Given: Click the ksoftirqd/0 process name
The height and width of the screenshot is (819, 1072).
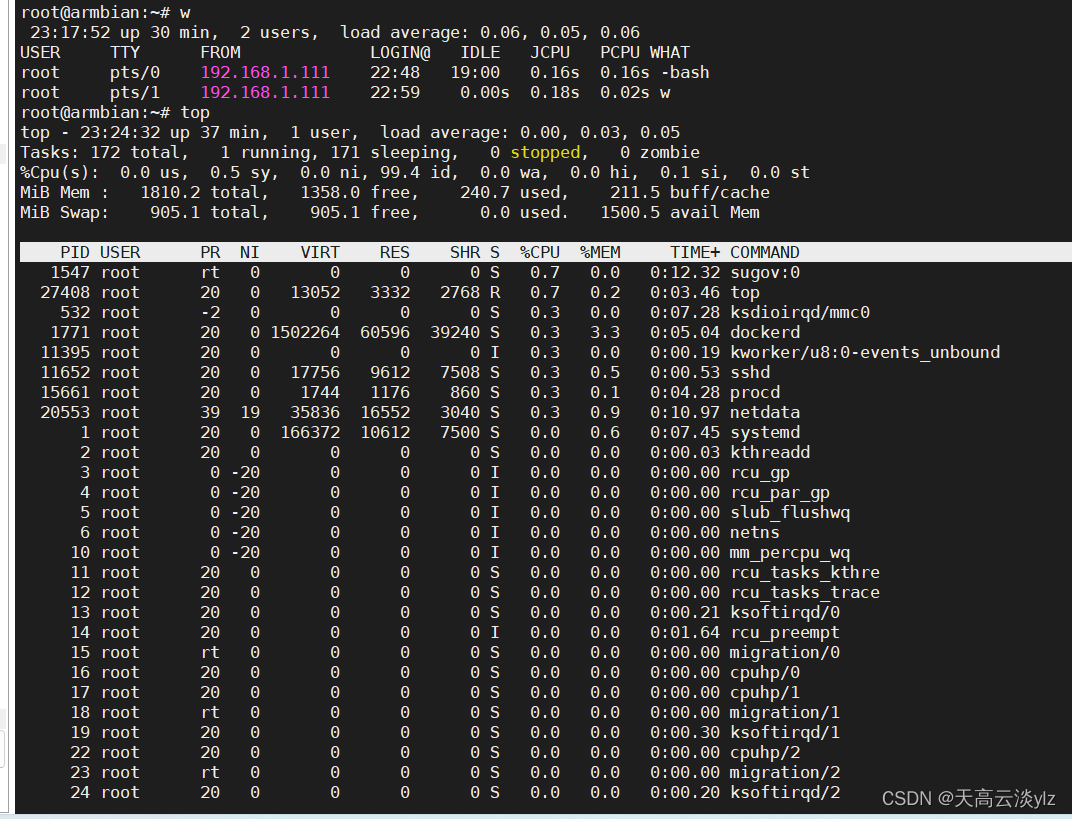Looking at the screenshot, I should pyautogui.click(x=784, y=612).
